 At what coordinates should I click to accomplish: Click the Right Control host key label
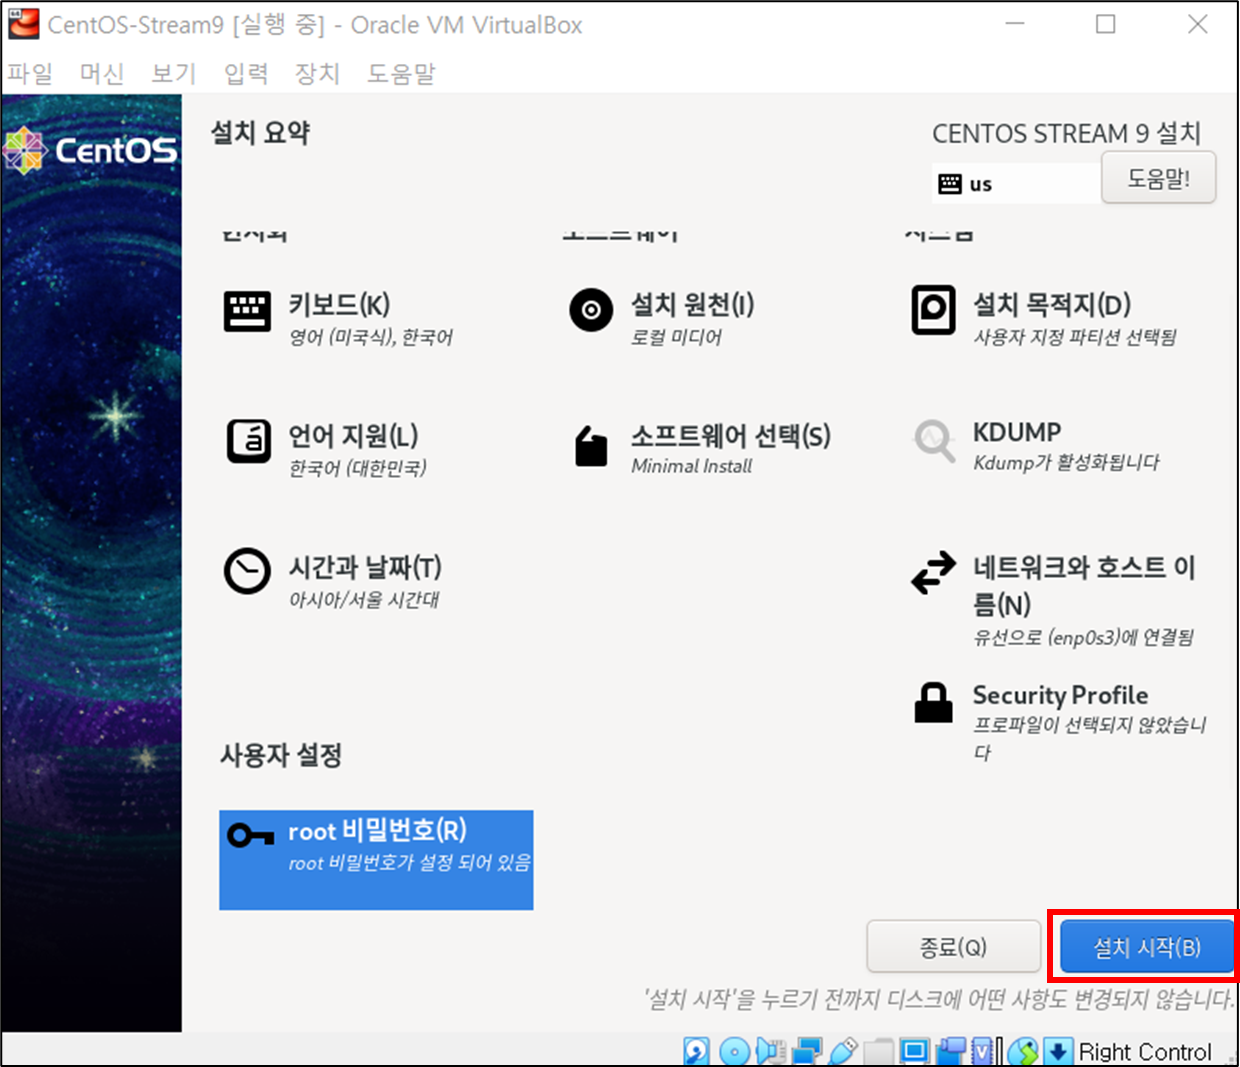pyautogui.click(x=1144, y=1052)
